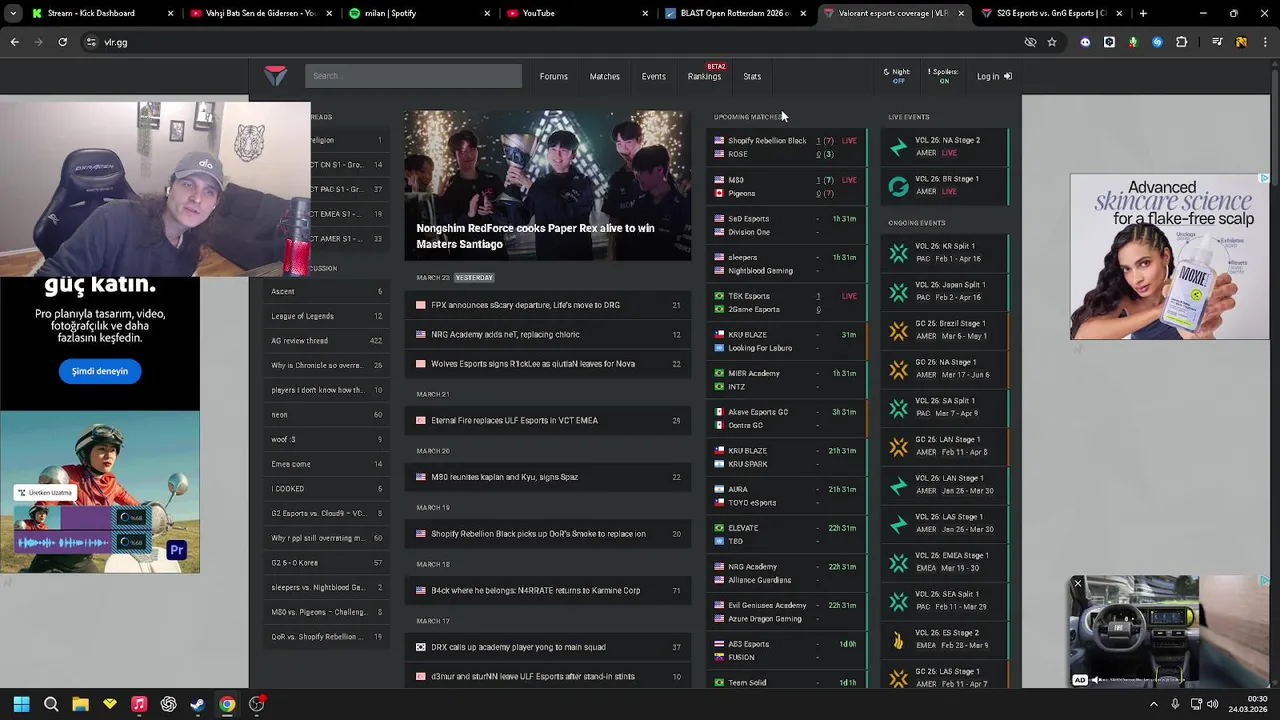
Task: Click the Şimdi deneyin ad button
Action: pos(100,371)
